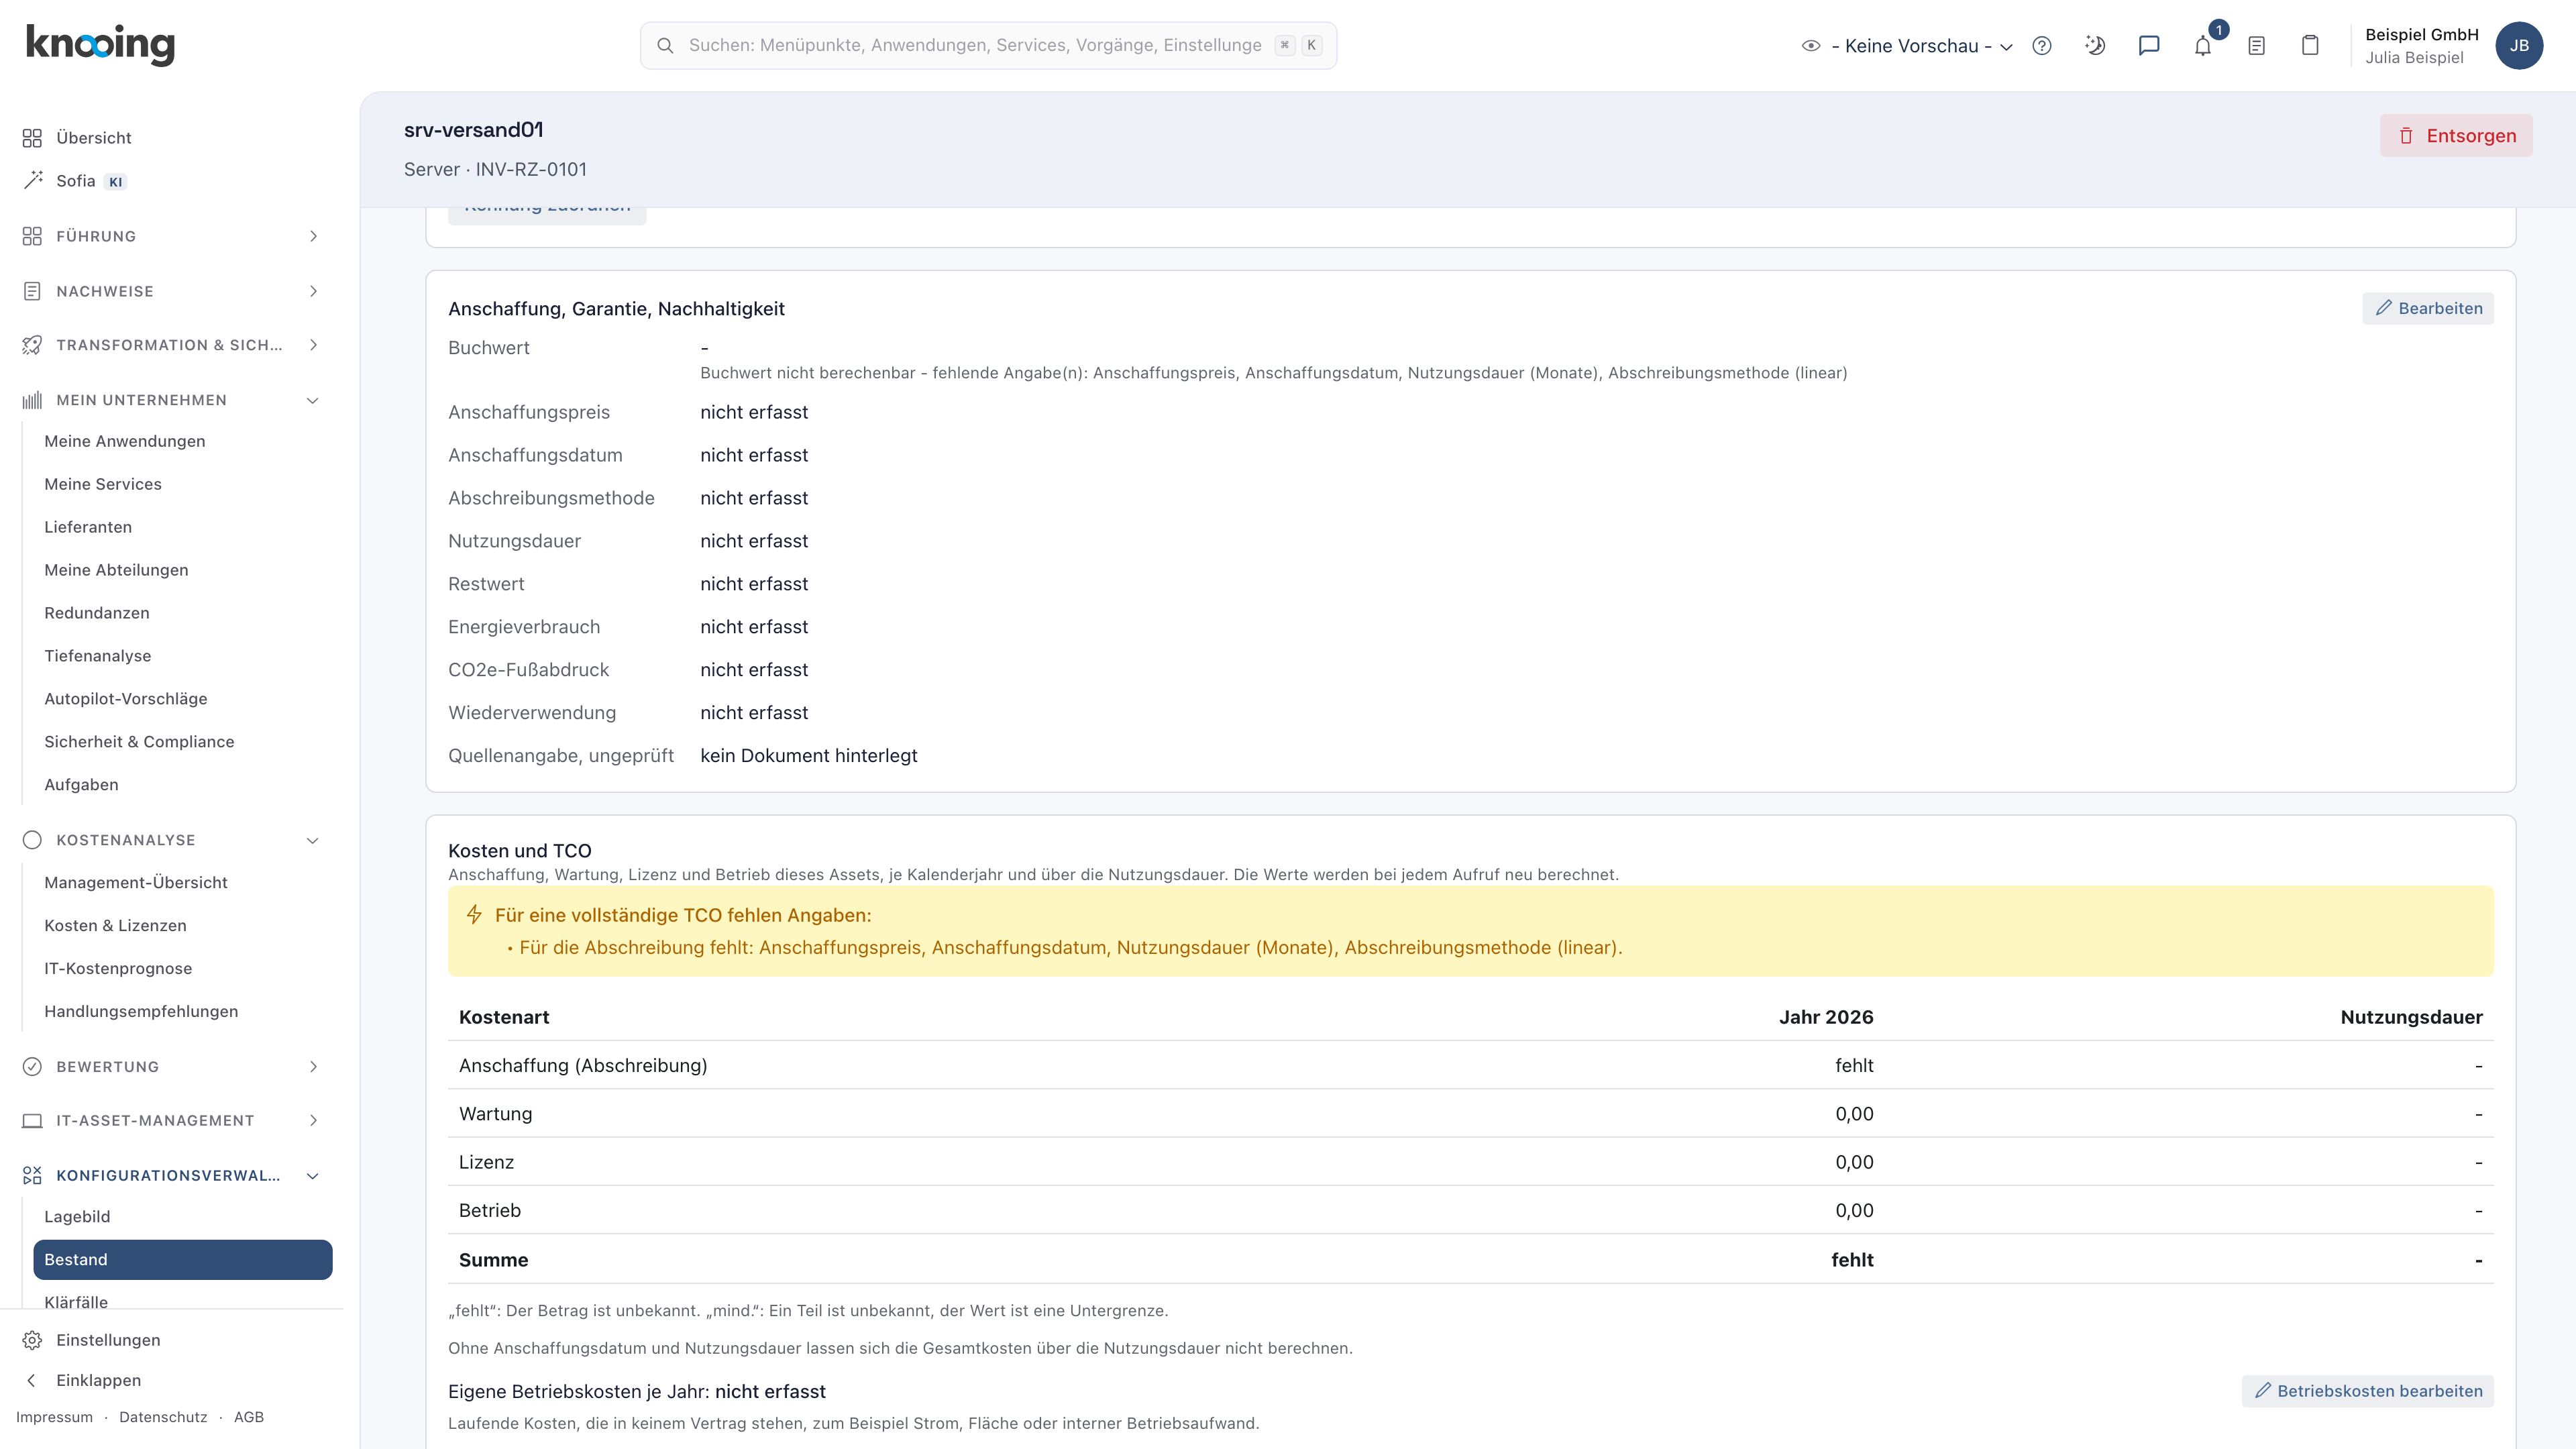Open notifications bell icon
2576x1449 pixels.
tap(2203, 46)
